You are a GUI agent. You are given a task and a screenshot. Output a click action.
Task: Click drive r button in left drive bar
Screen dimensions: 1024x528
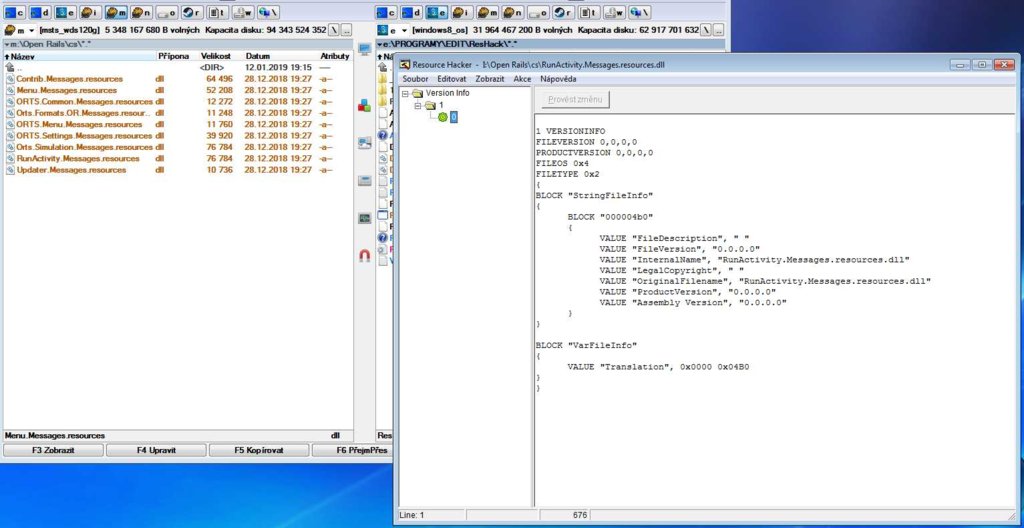(190, 13)
